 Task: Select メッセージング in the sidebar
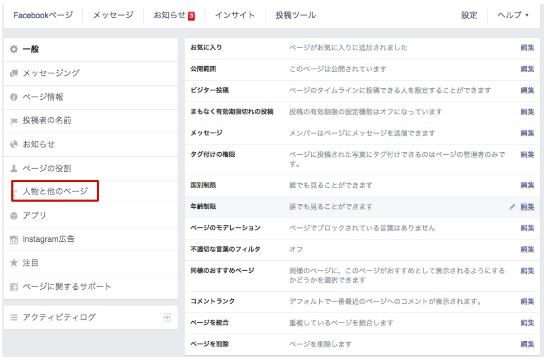click(90, 73)
